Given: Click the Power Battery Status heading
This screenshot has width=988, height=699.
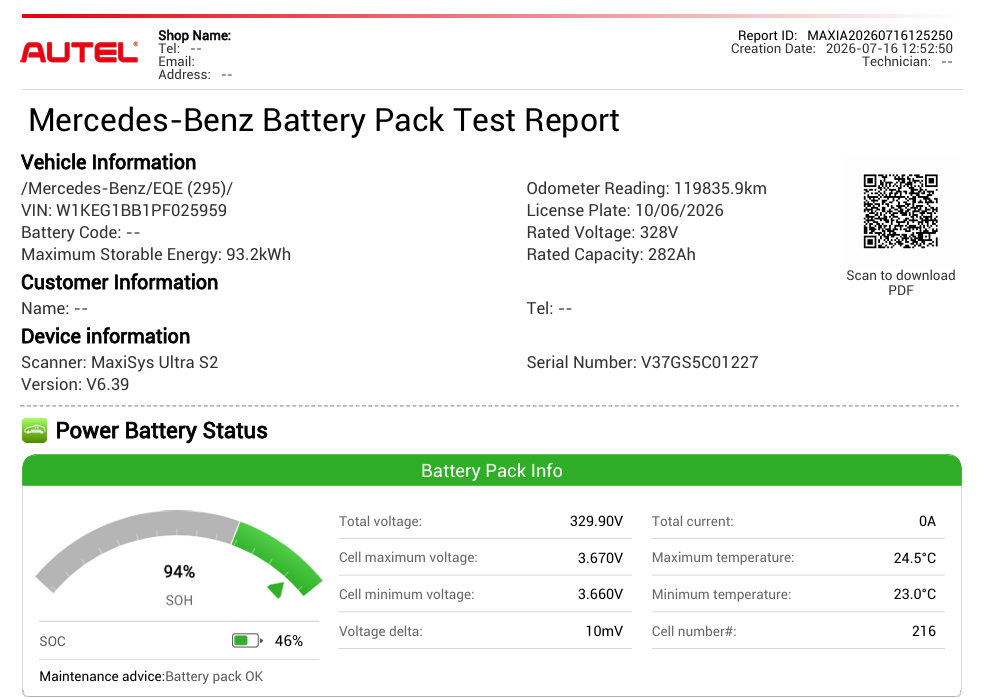Looking at the screenshot, I should pos(161,430).
